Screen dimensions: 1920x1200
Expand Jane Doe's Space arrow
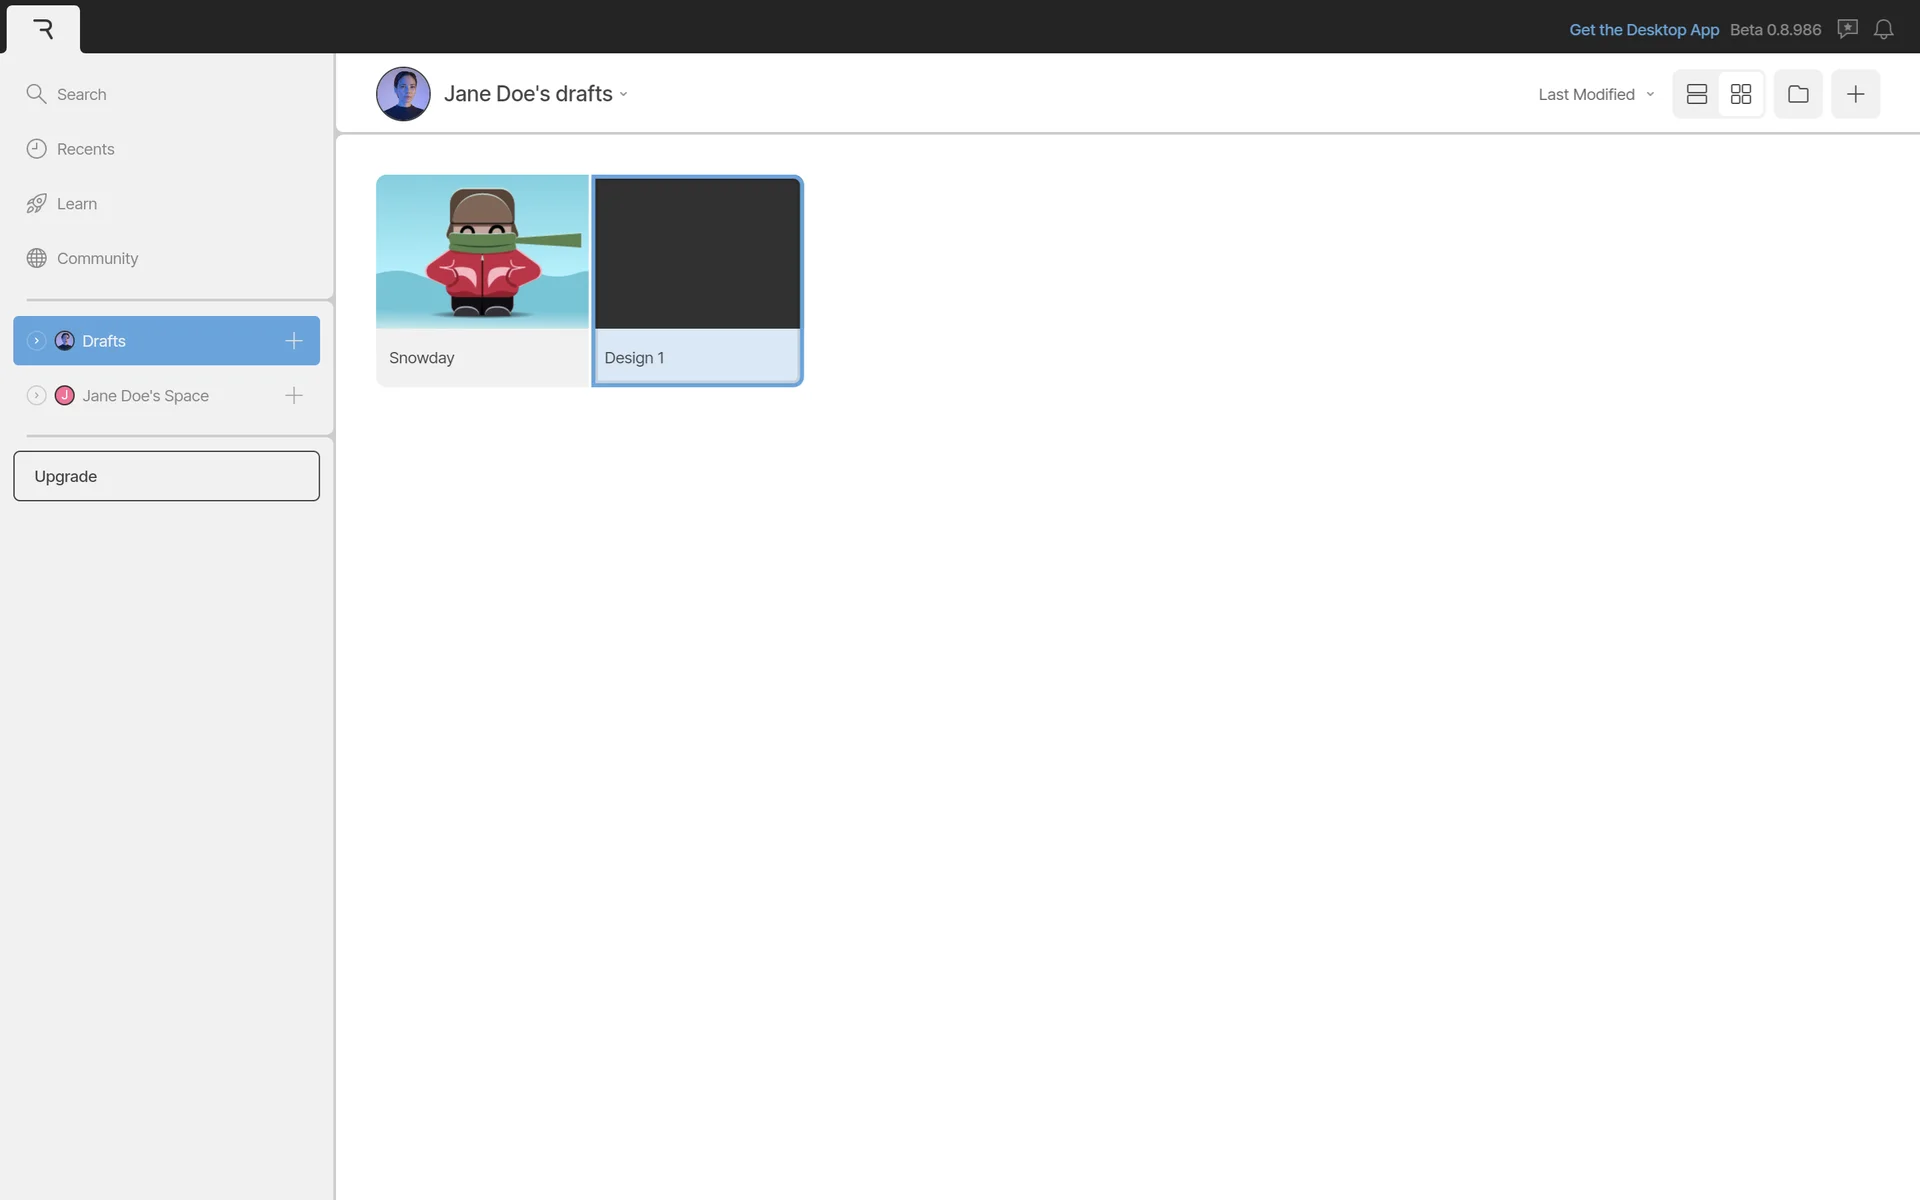pyautogui.click(x=36, y=396)
